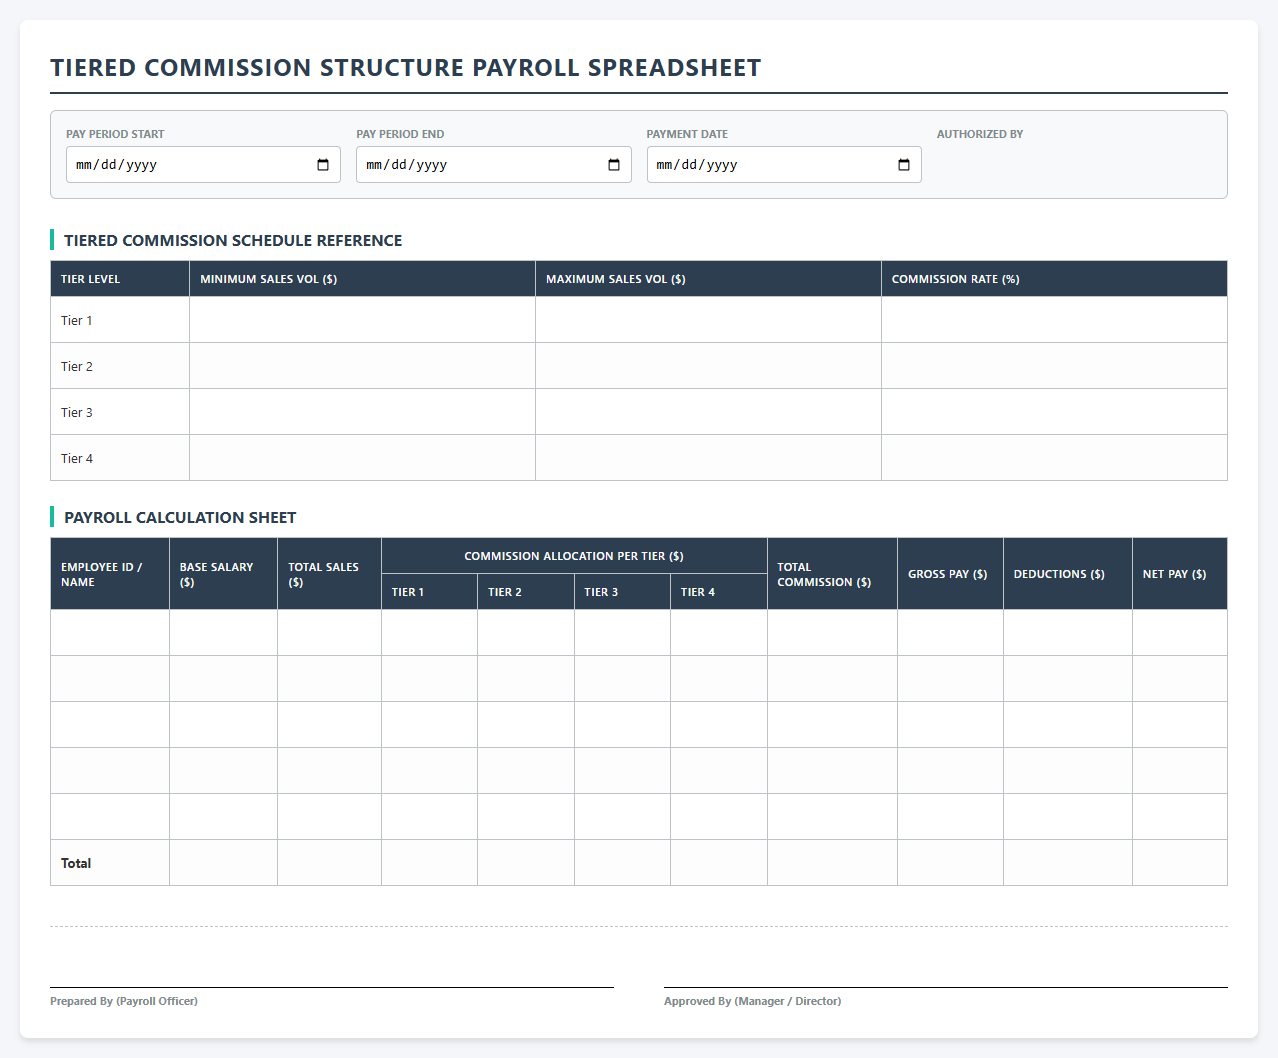Image resolution: width=1278 pixels, height=1058 pixels.
Task: Click the 'Prepared By (Payroll Officer)' signature label
Action: [x=124, y=1001]
